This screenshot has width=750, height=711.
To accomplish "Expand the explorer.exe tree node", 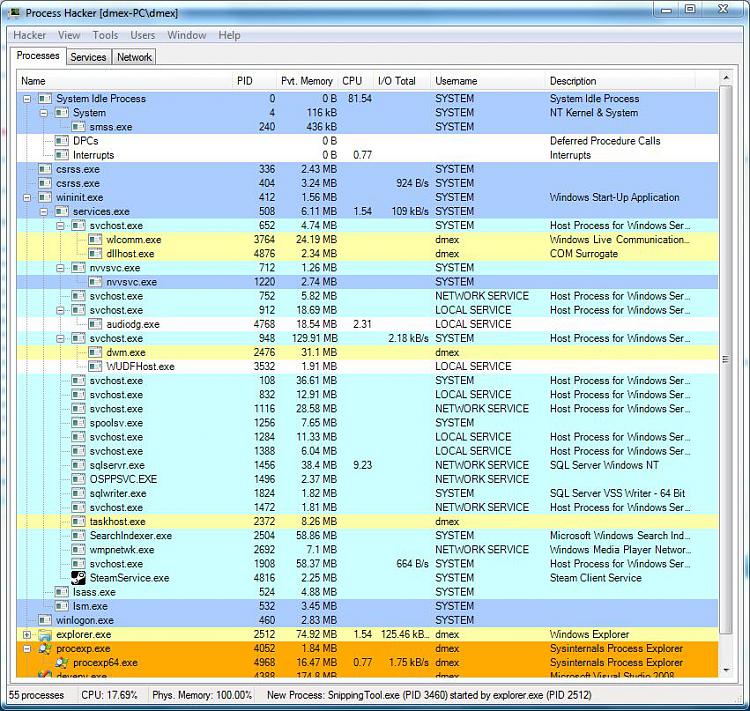I will click(27, 634).
